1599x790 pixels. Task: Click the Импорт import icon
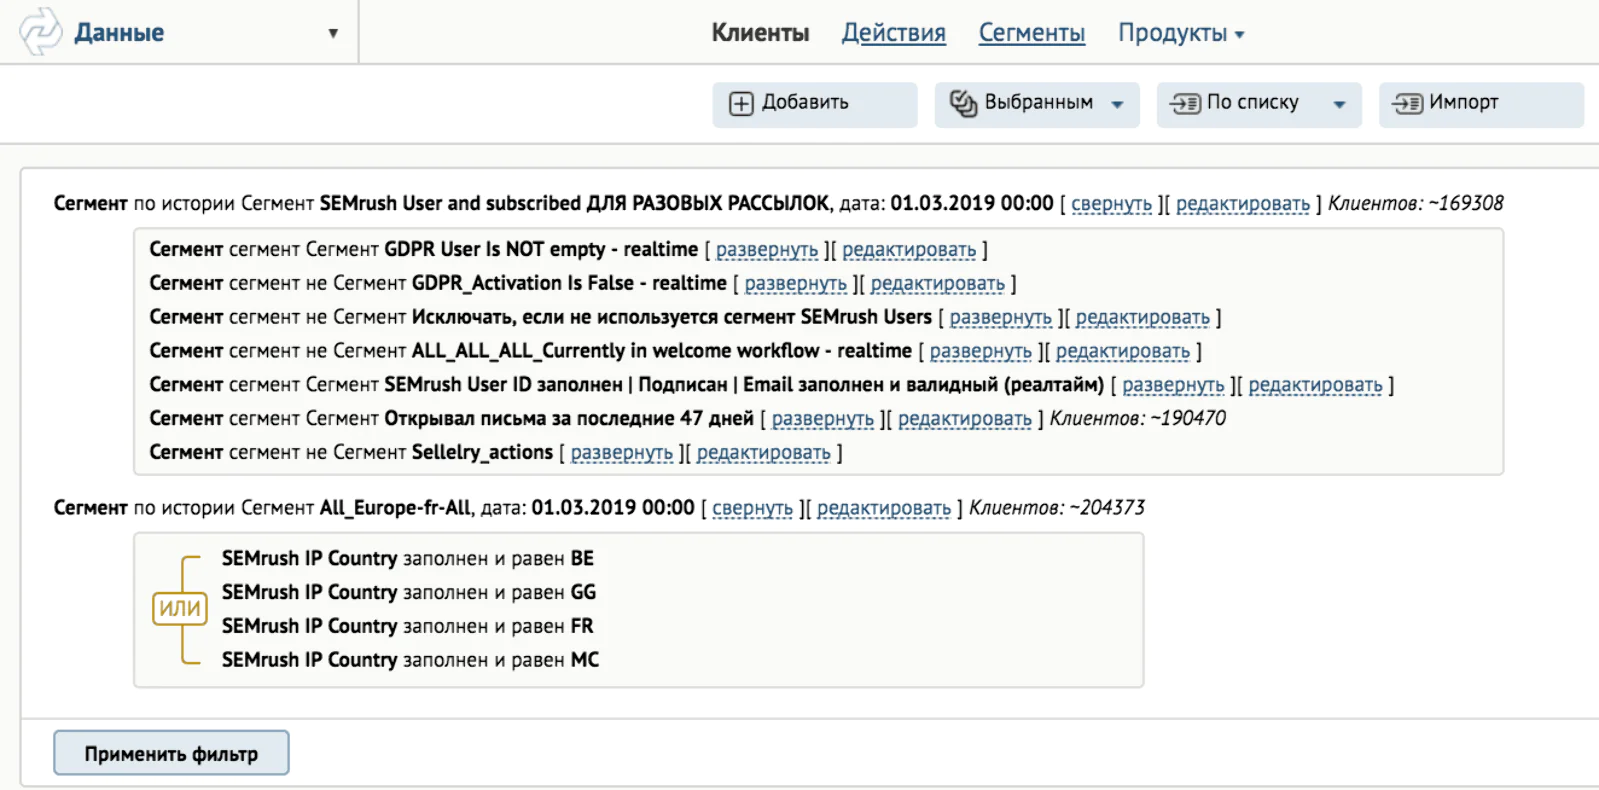coord(1408,104)
